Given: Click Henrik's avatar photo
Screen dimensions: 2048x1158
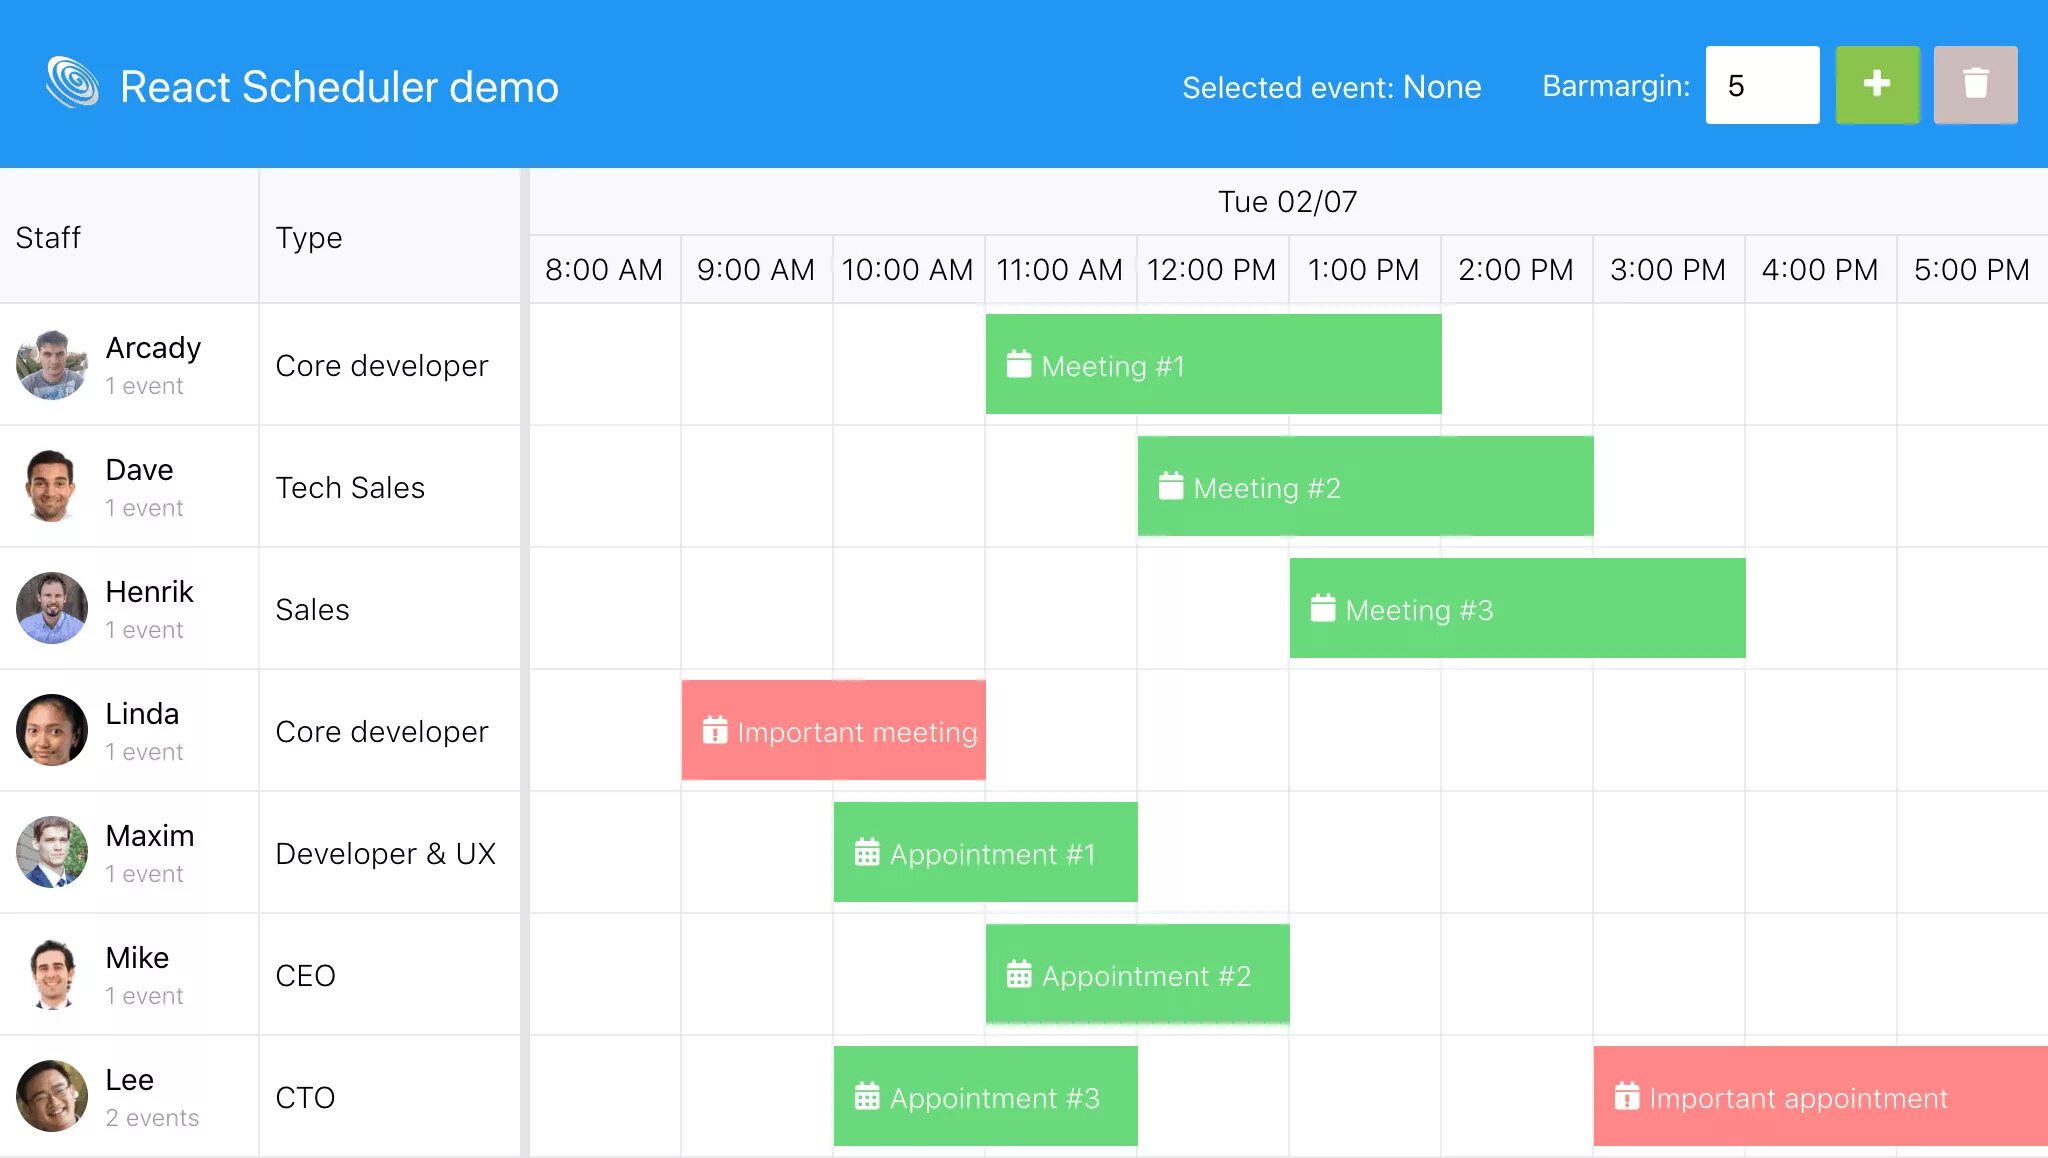Looking at the screenshot, I should pyautogui.click(x=52, y=609).
